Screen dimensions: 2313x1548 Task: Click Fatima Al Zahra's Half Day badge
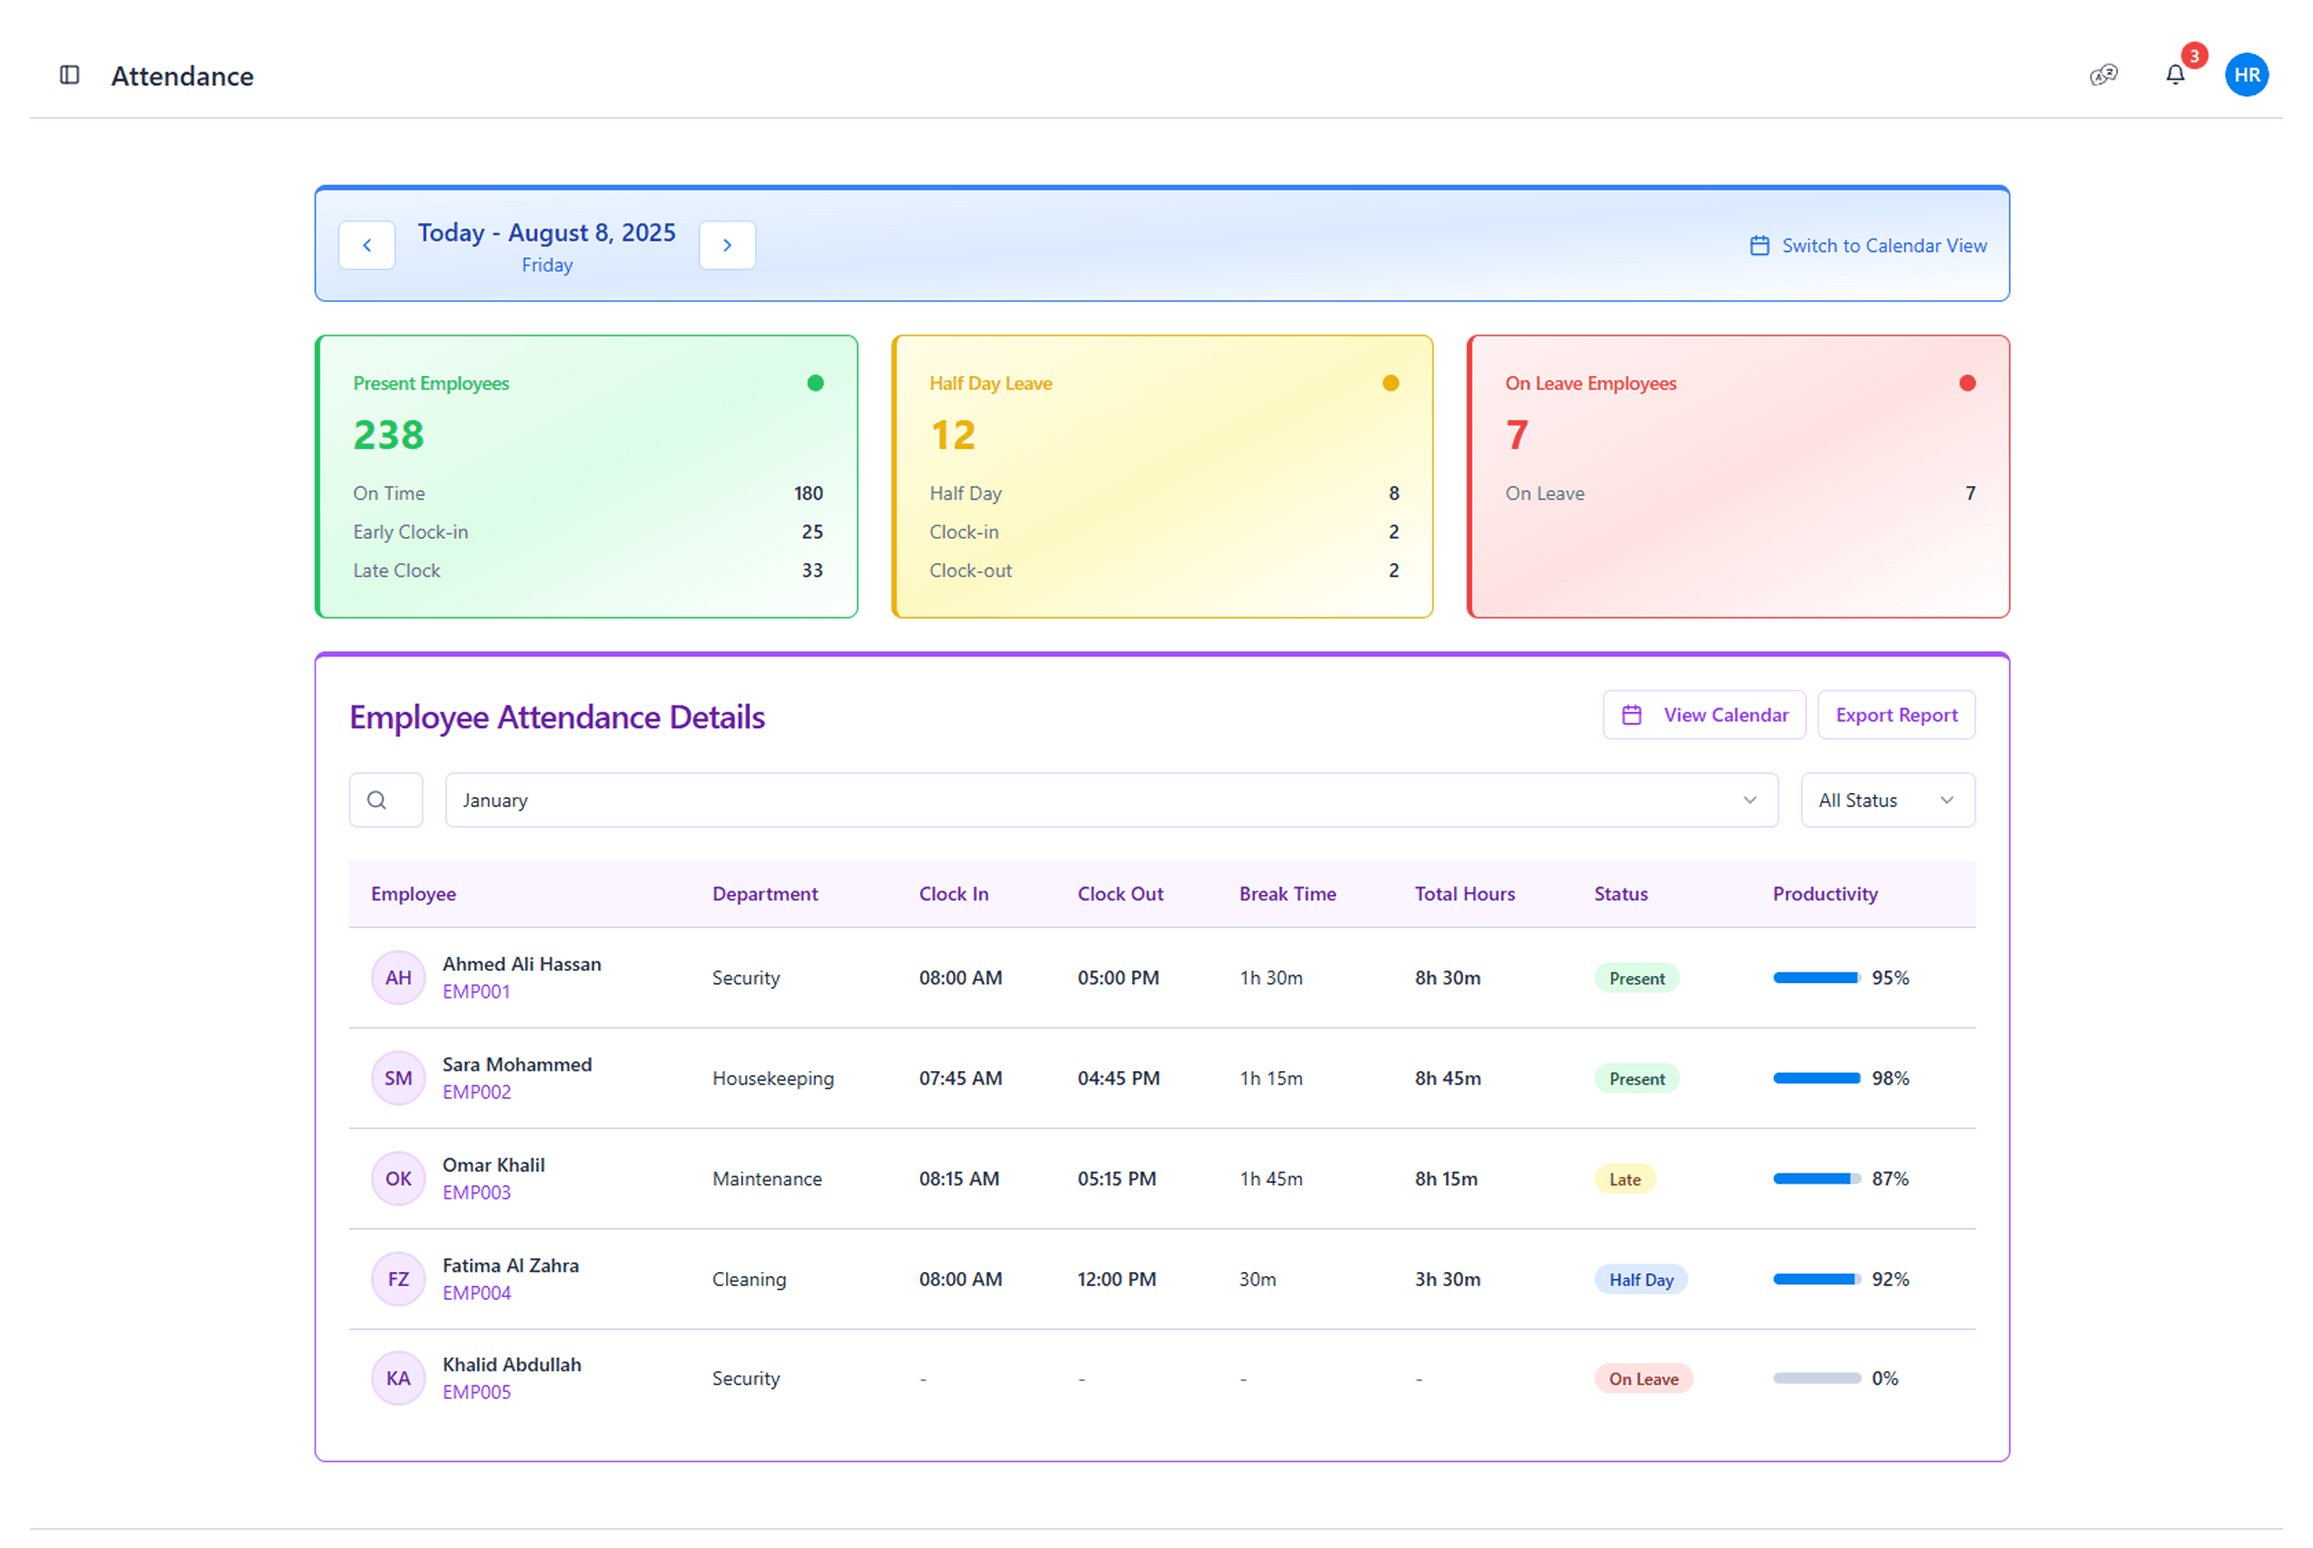click(x=1640, y=1279)
